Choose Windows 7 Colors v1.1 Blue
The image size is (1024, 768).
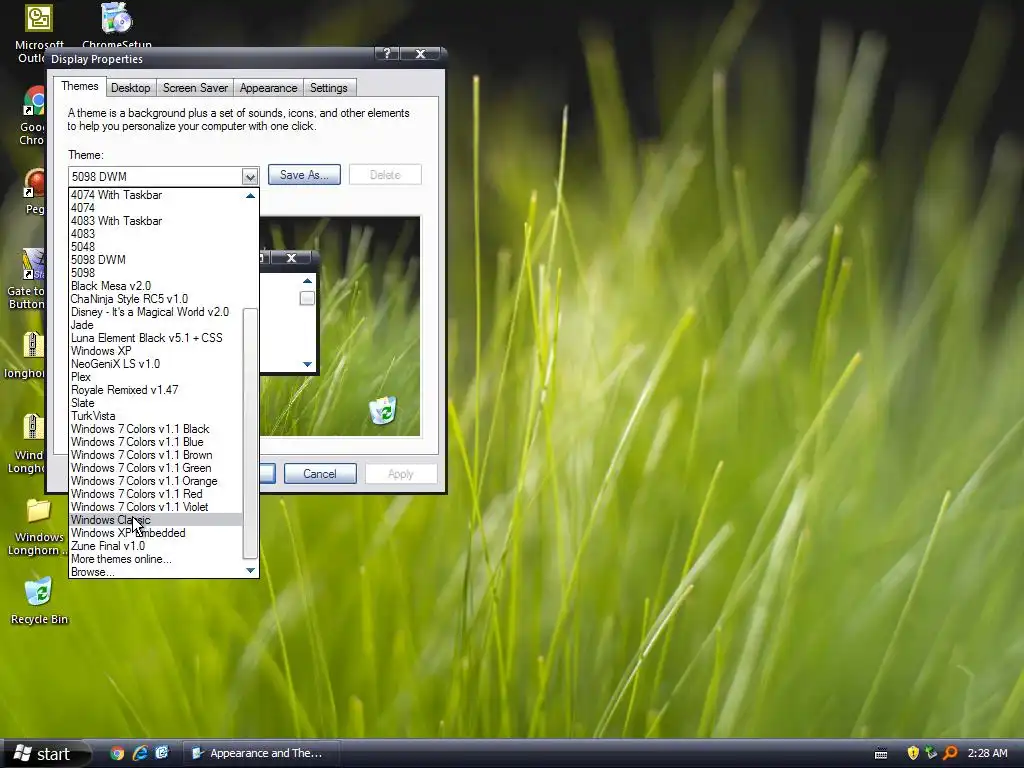click(x=155, y=442)
